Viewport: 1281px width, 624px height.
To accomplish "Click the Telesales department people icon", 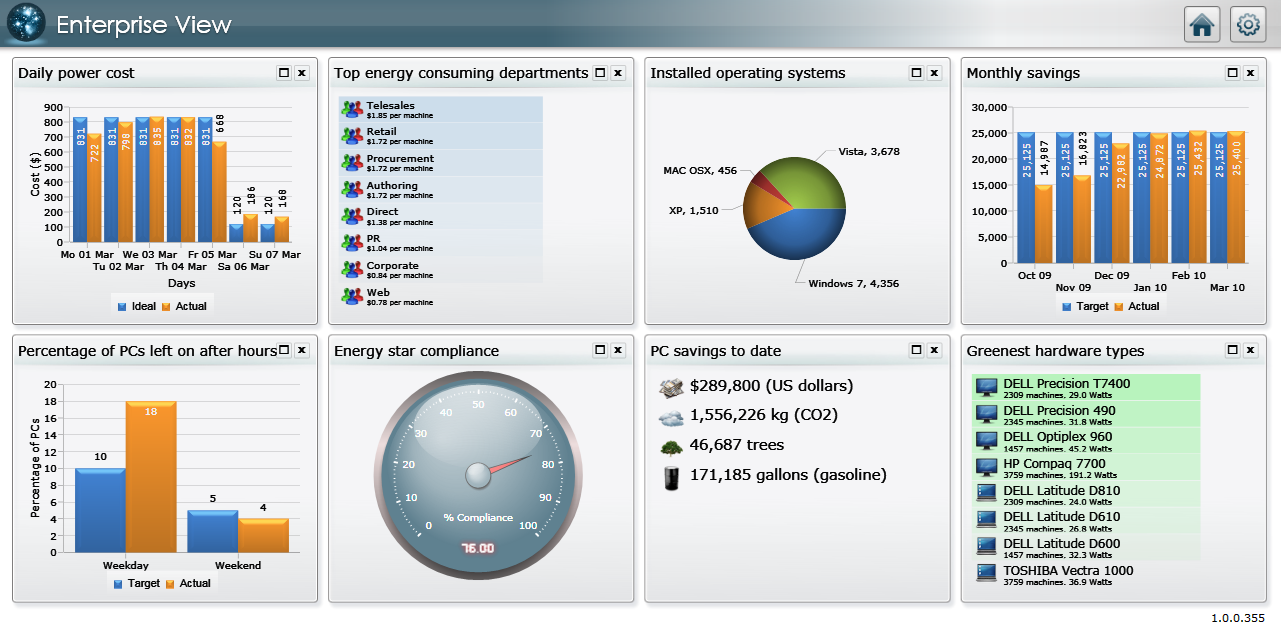I will [x=351, y=109].
